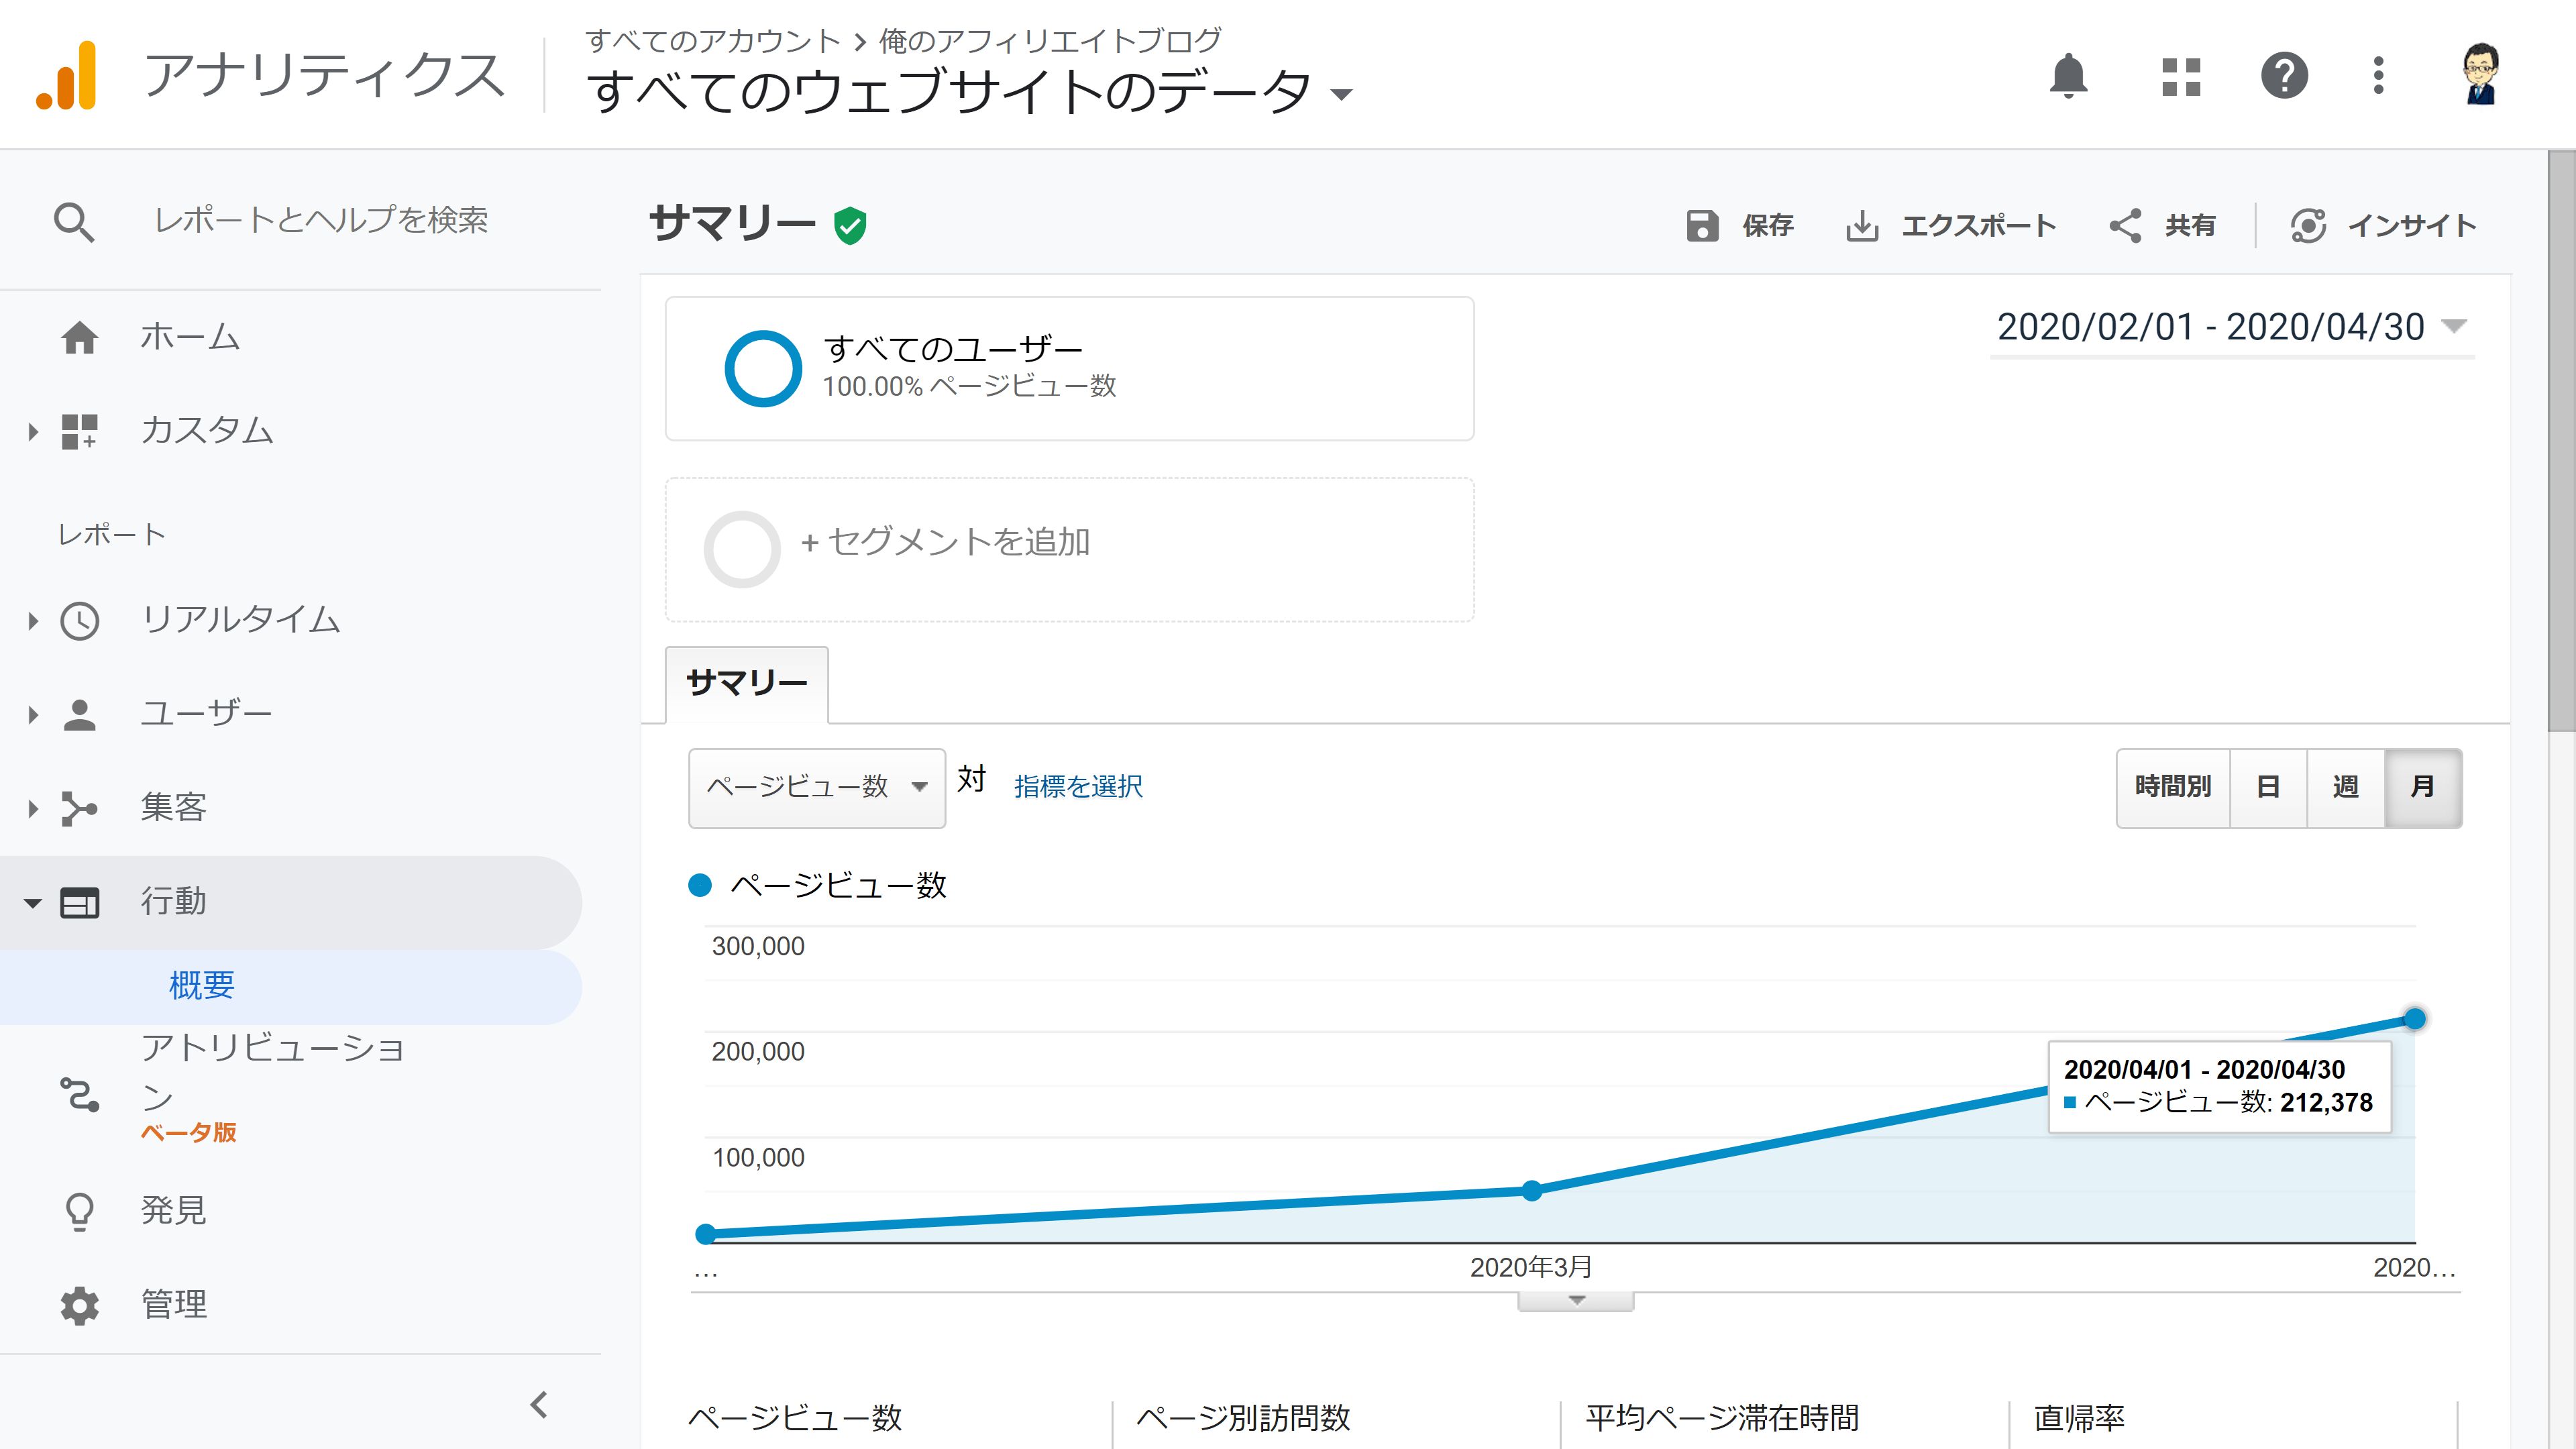Click the April data point on graph

click(2414, 1019)
